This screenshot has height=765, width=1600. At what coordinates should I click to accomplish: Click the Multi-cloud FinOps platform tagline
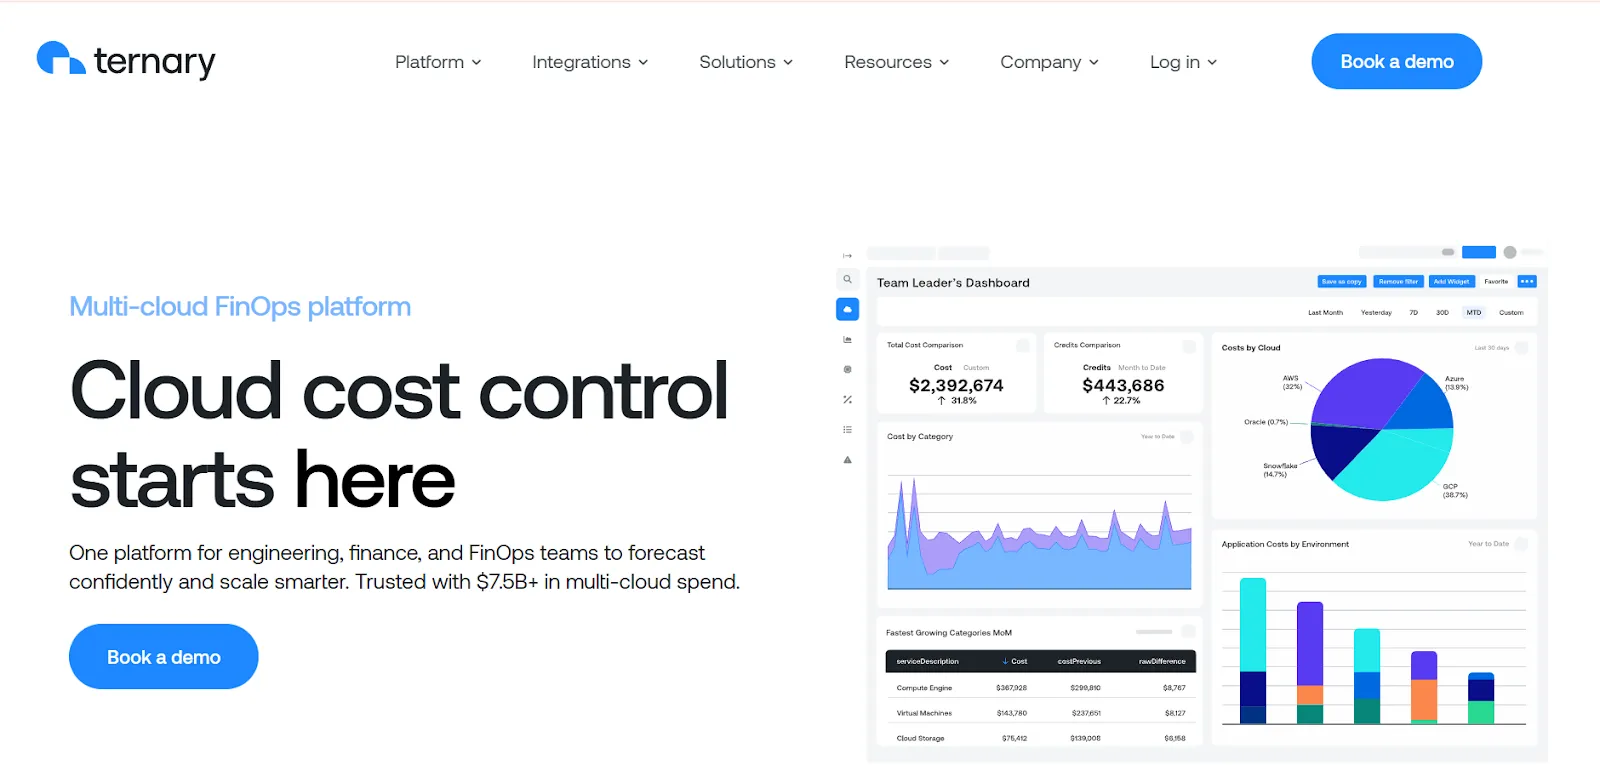[240, 307]
